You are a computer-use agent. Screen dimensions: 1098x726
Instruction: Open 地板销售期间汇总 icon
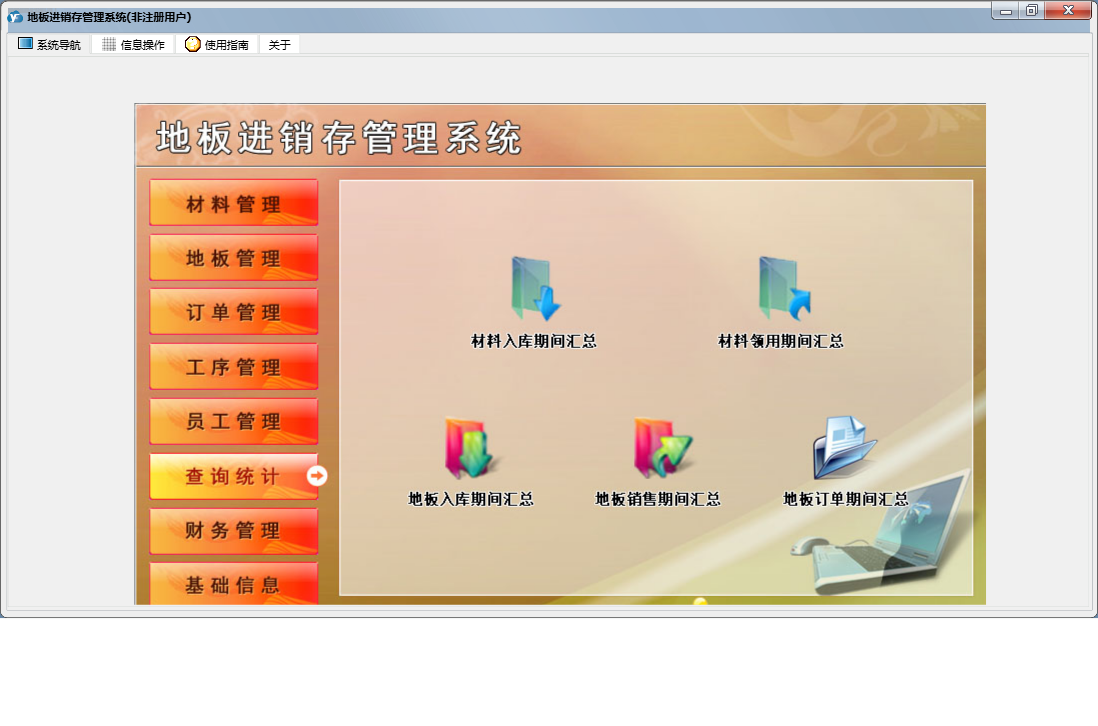662,448
